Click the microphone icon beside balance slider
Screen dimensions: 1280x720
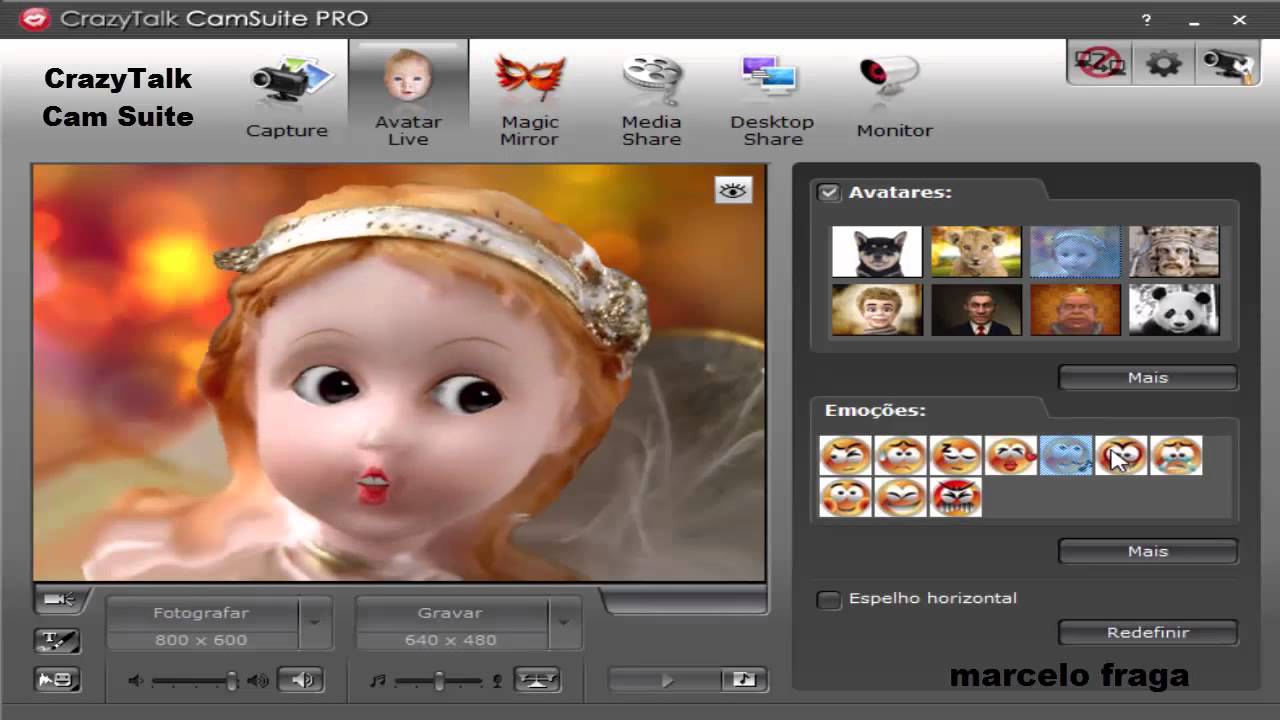click(x=497, y=681)
